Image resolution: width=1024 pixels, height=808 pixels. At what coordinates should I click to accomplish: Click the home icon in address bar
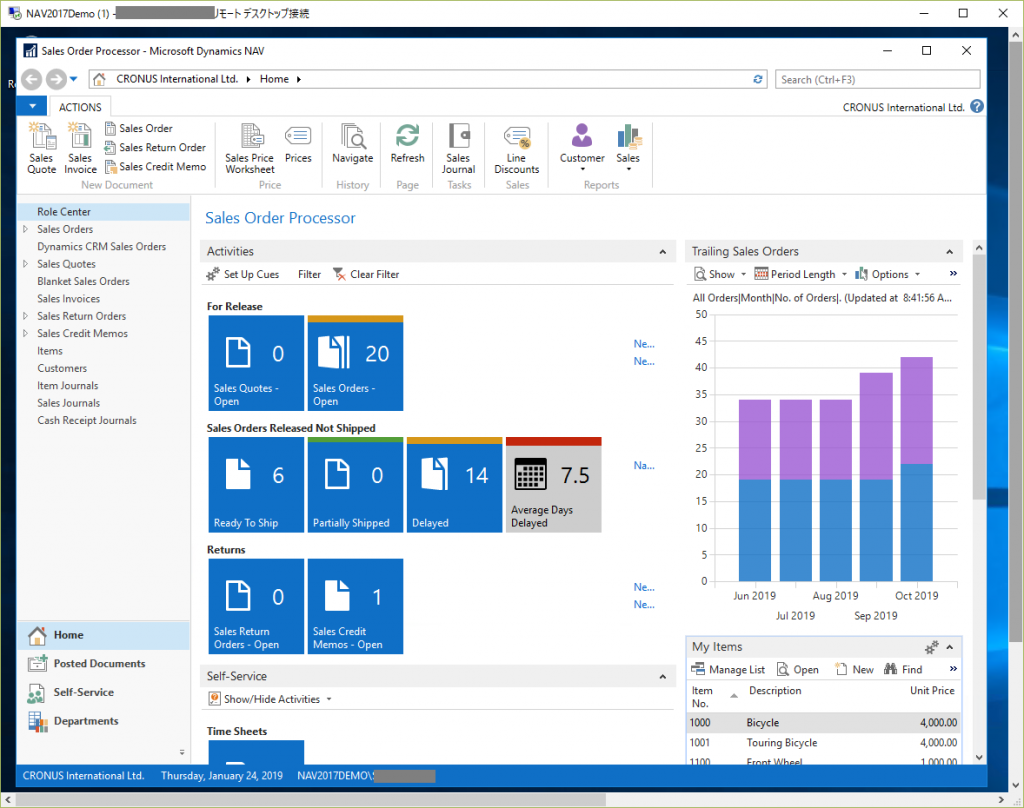tap(99, 79)
